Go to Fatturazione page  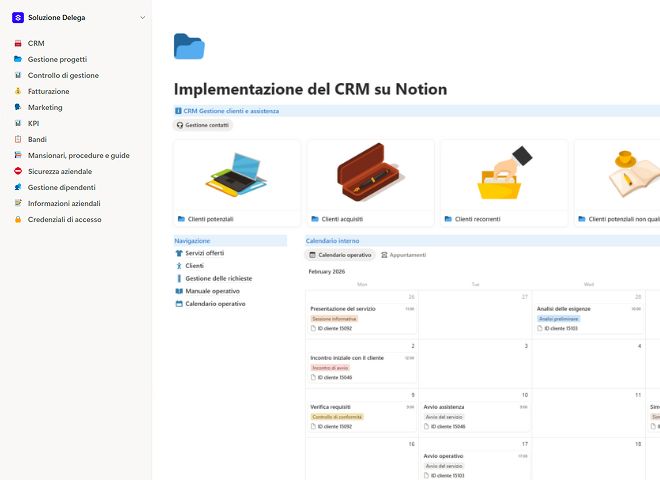49,91
